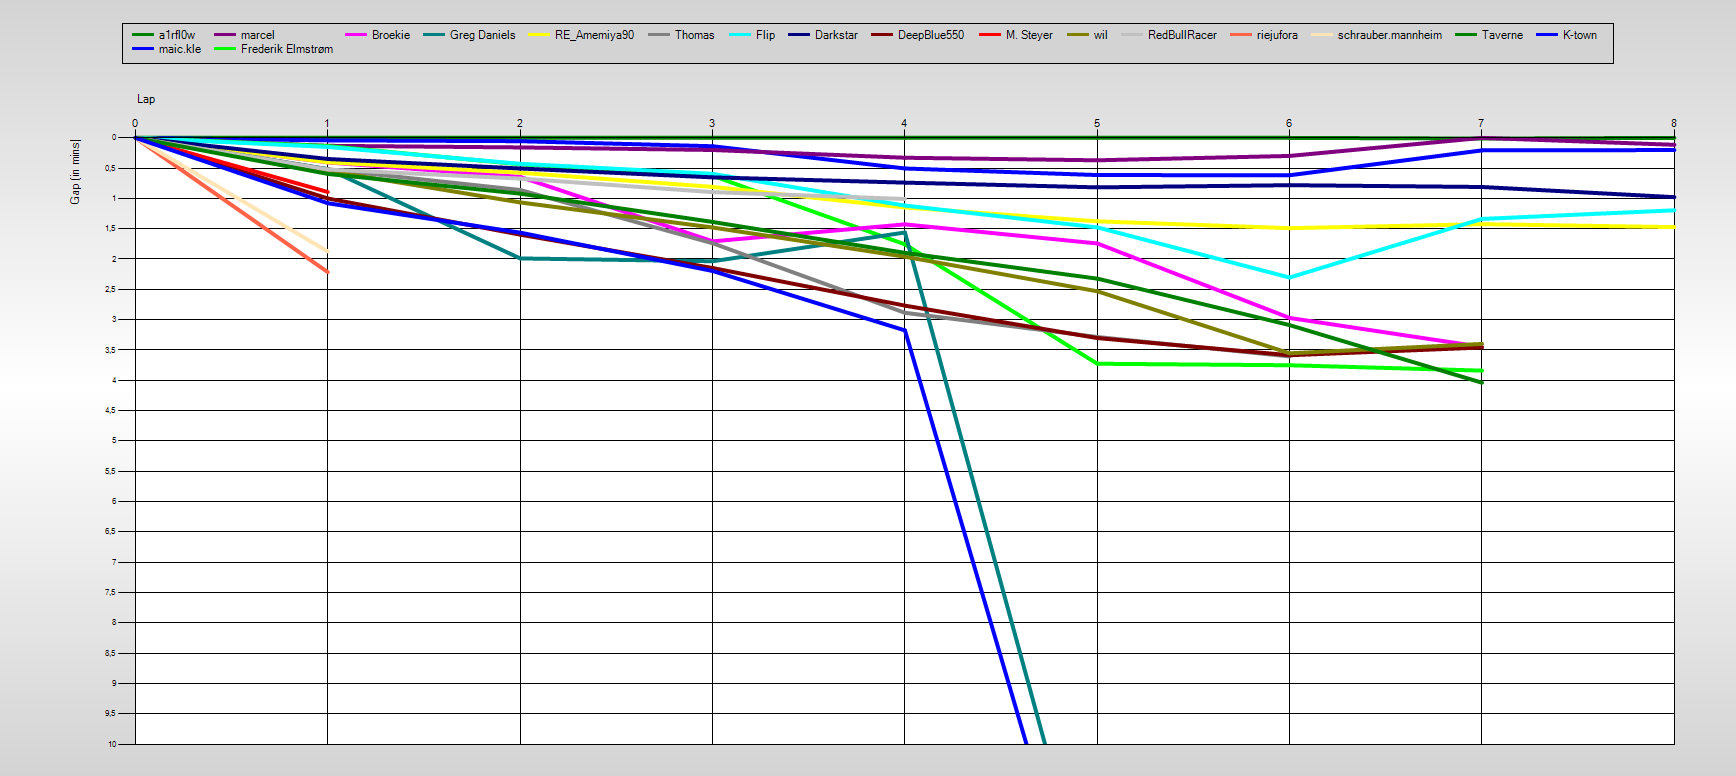Click the olive swatch beside wil
The height and width of the screenshot is (776, 1736).
(1077, 35)
